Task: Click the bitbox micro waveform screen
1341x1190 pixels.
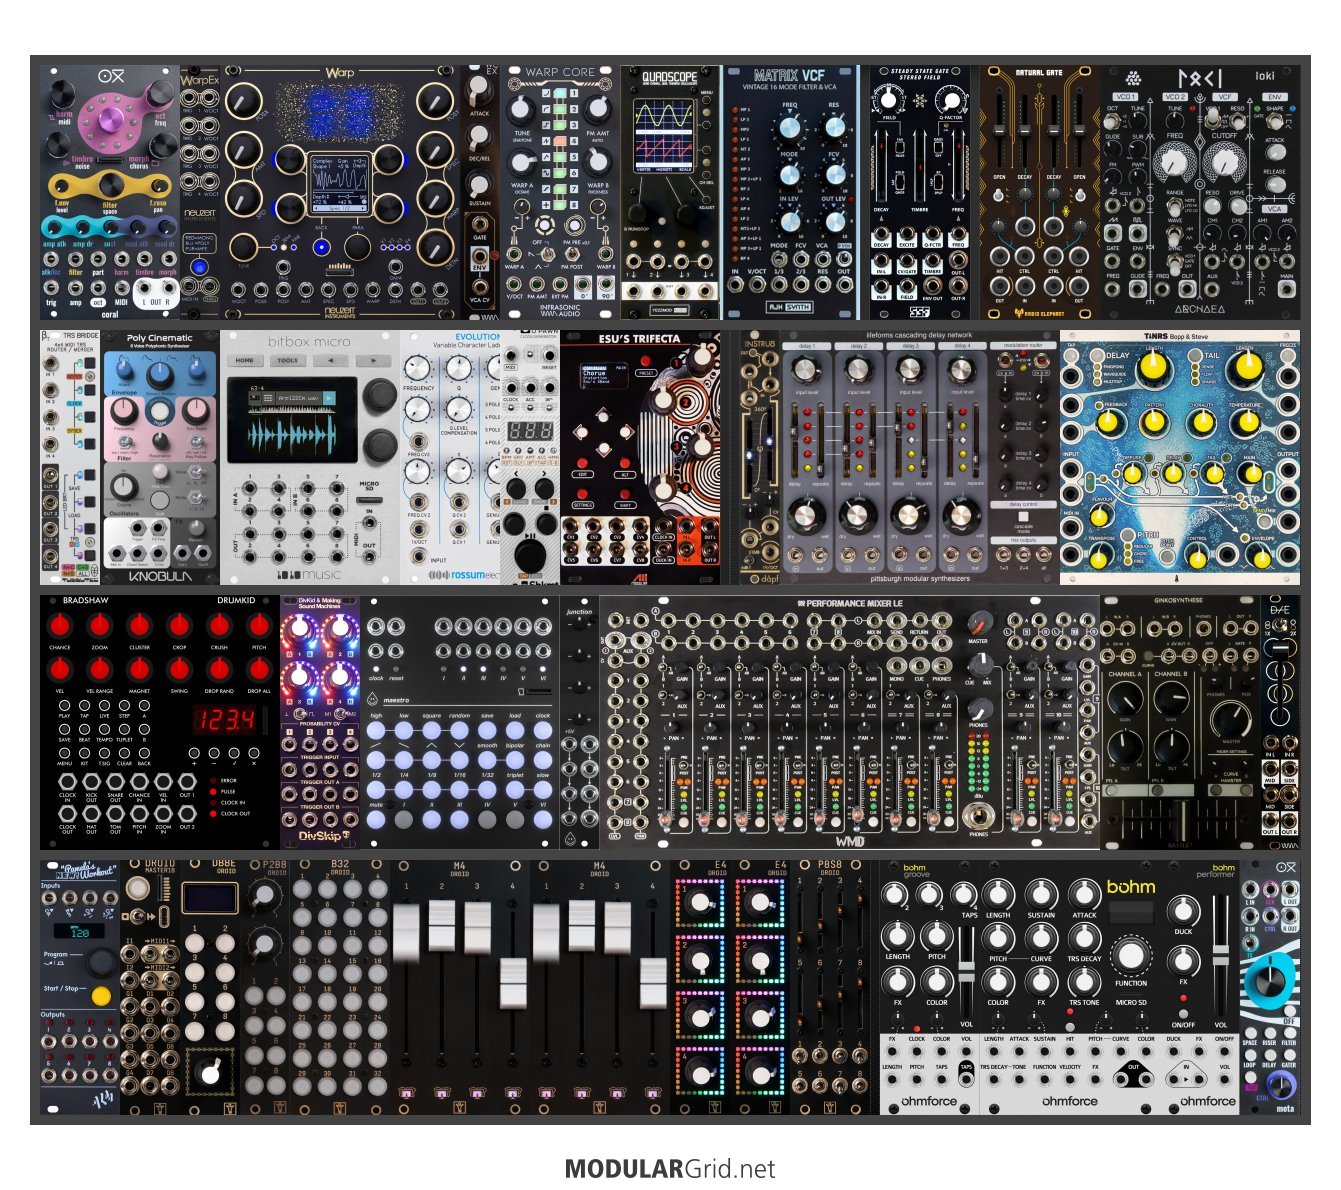Action: (x=291, y=419)
